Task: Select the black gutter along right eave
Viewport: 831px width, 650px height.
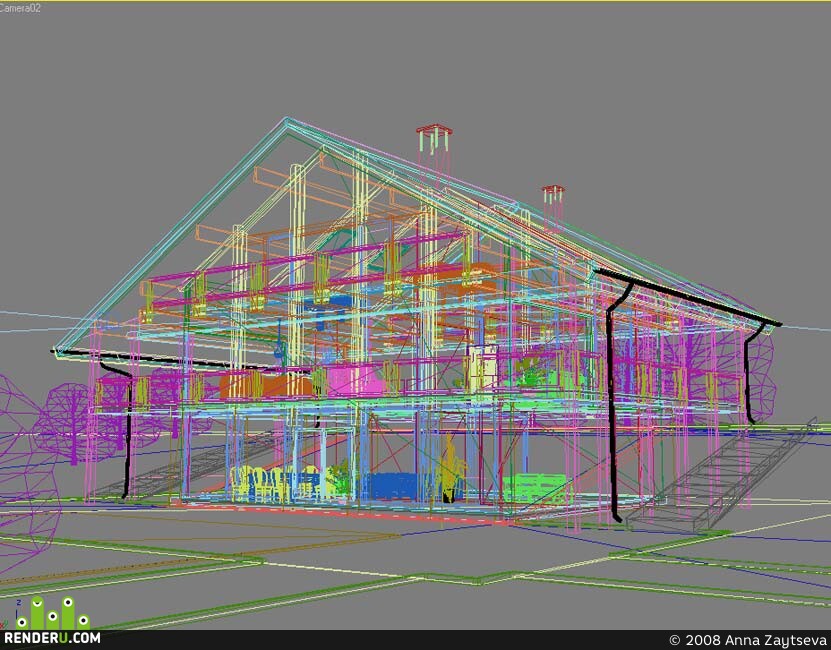Action: click(x=687, y=297)
